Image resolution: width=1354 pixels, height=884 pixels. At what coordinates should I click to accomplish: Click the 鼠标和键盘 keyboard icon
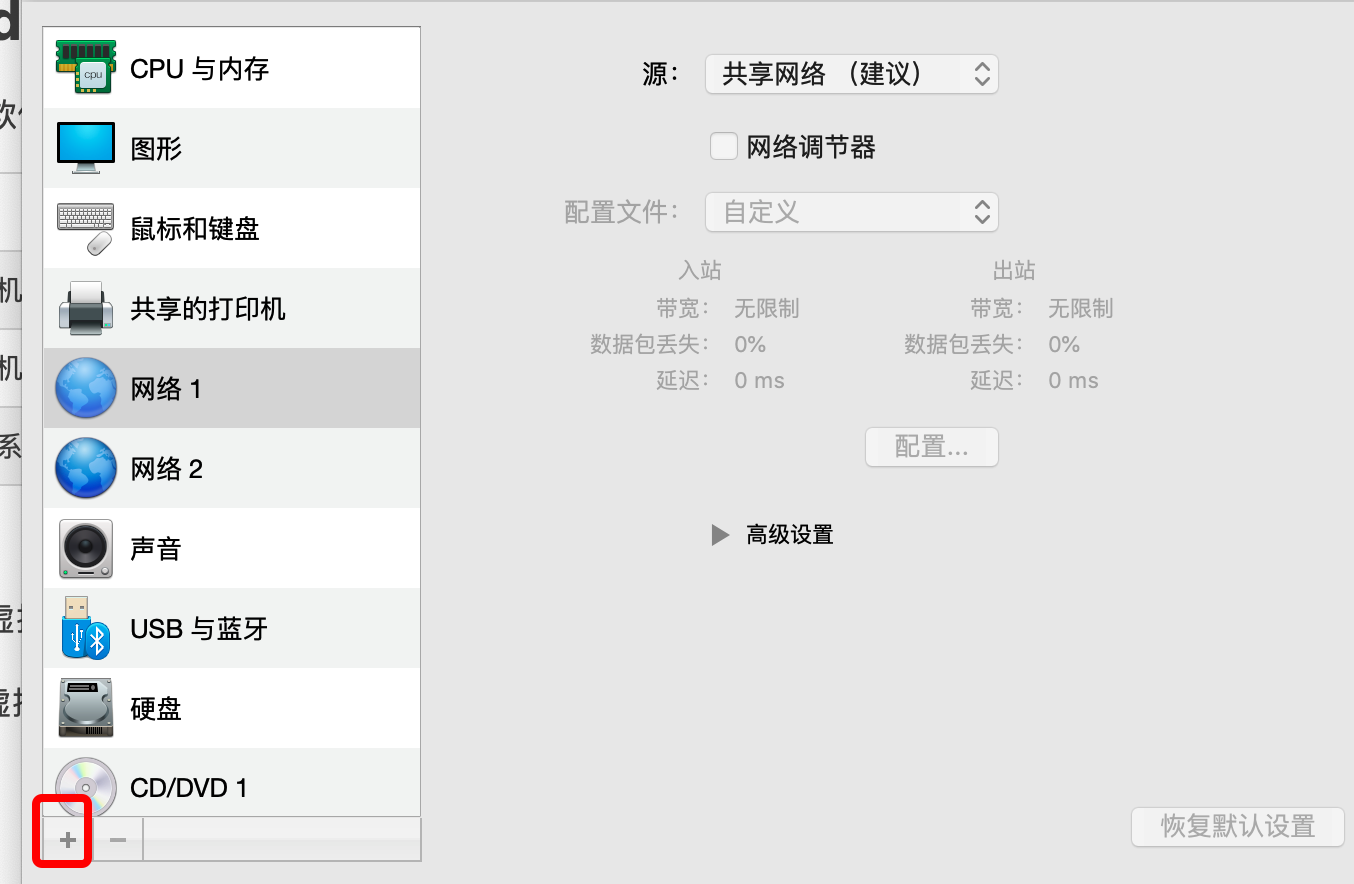click(85, 227)
